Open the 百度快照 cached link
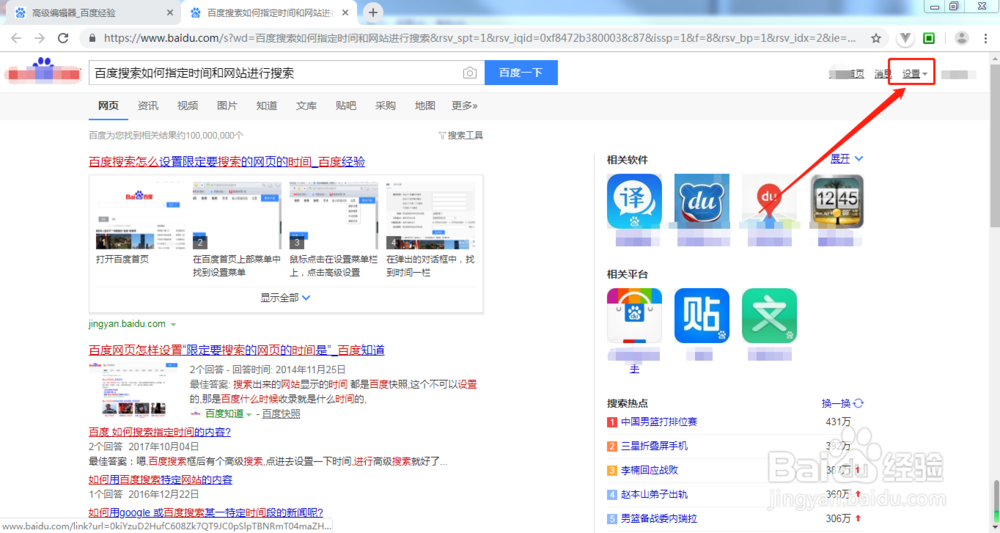This screenshot has height=533, width=1000. coord(281,414)
